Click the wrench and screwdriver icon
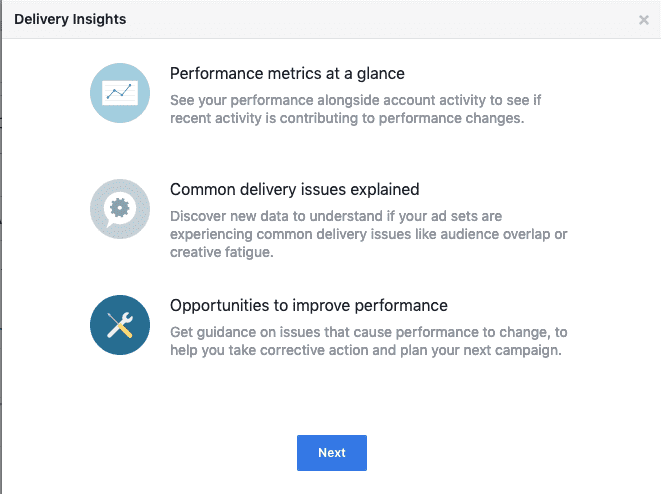 (x=120, y=324)
